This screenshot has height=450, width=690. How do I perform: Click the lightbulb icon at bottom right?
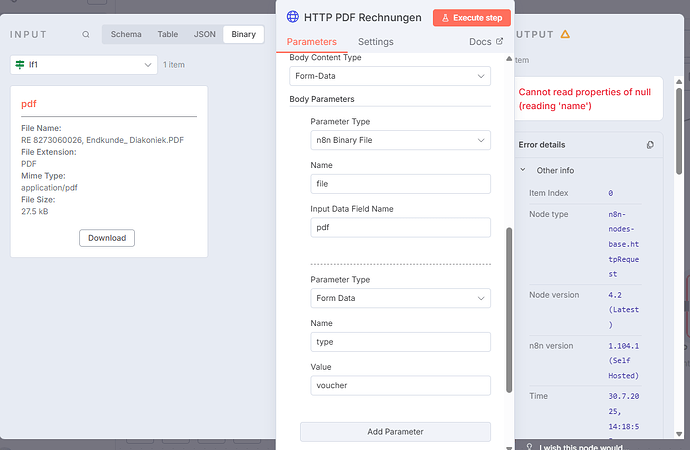click(530, 447)
